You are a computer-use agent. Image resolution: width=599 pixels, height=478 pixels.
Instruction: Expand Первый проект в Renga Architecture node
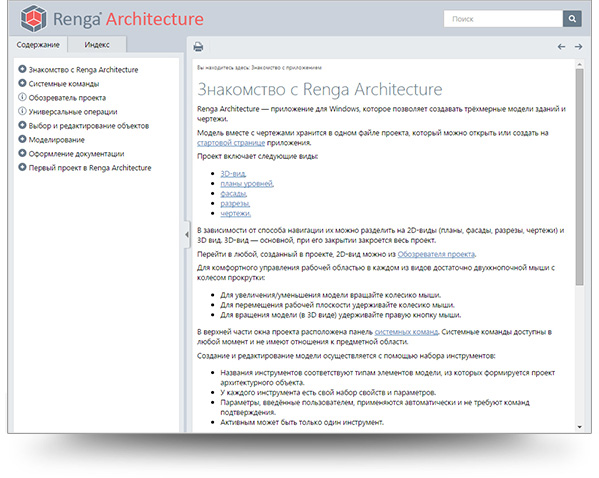click(22, 167)
